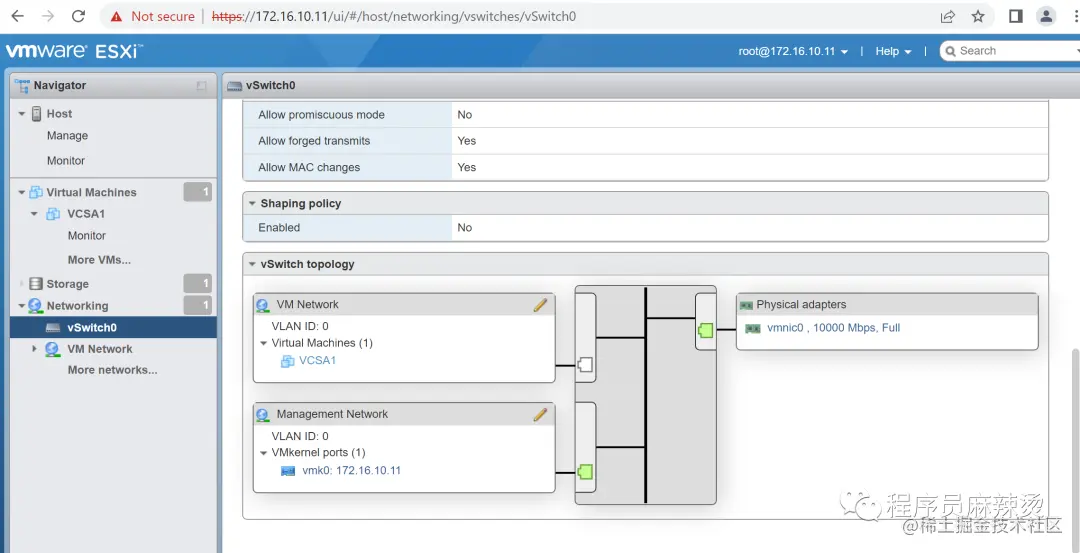
Task: Open More networks... link
Action: point(112,370)
